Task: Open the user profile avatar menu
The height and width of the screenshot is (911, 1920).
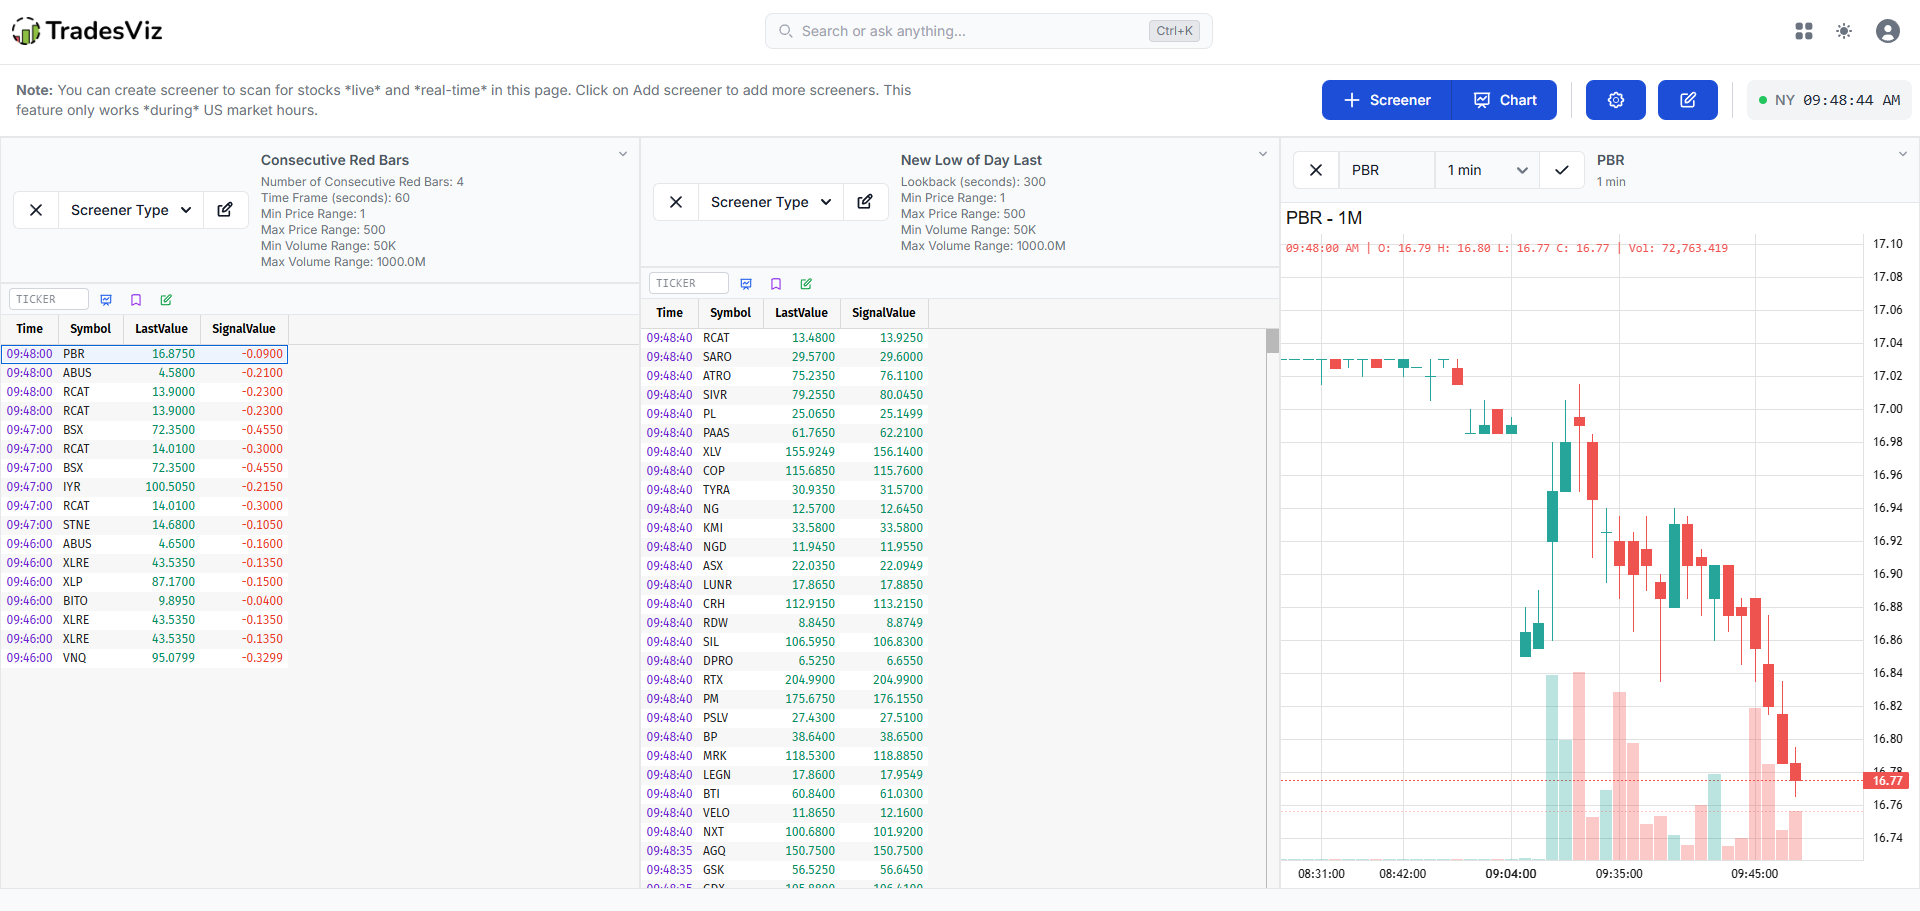Action: [1887, 31]
